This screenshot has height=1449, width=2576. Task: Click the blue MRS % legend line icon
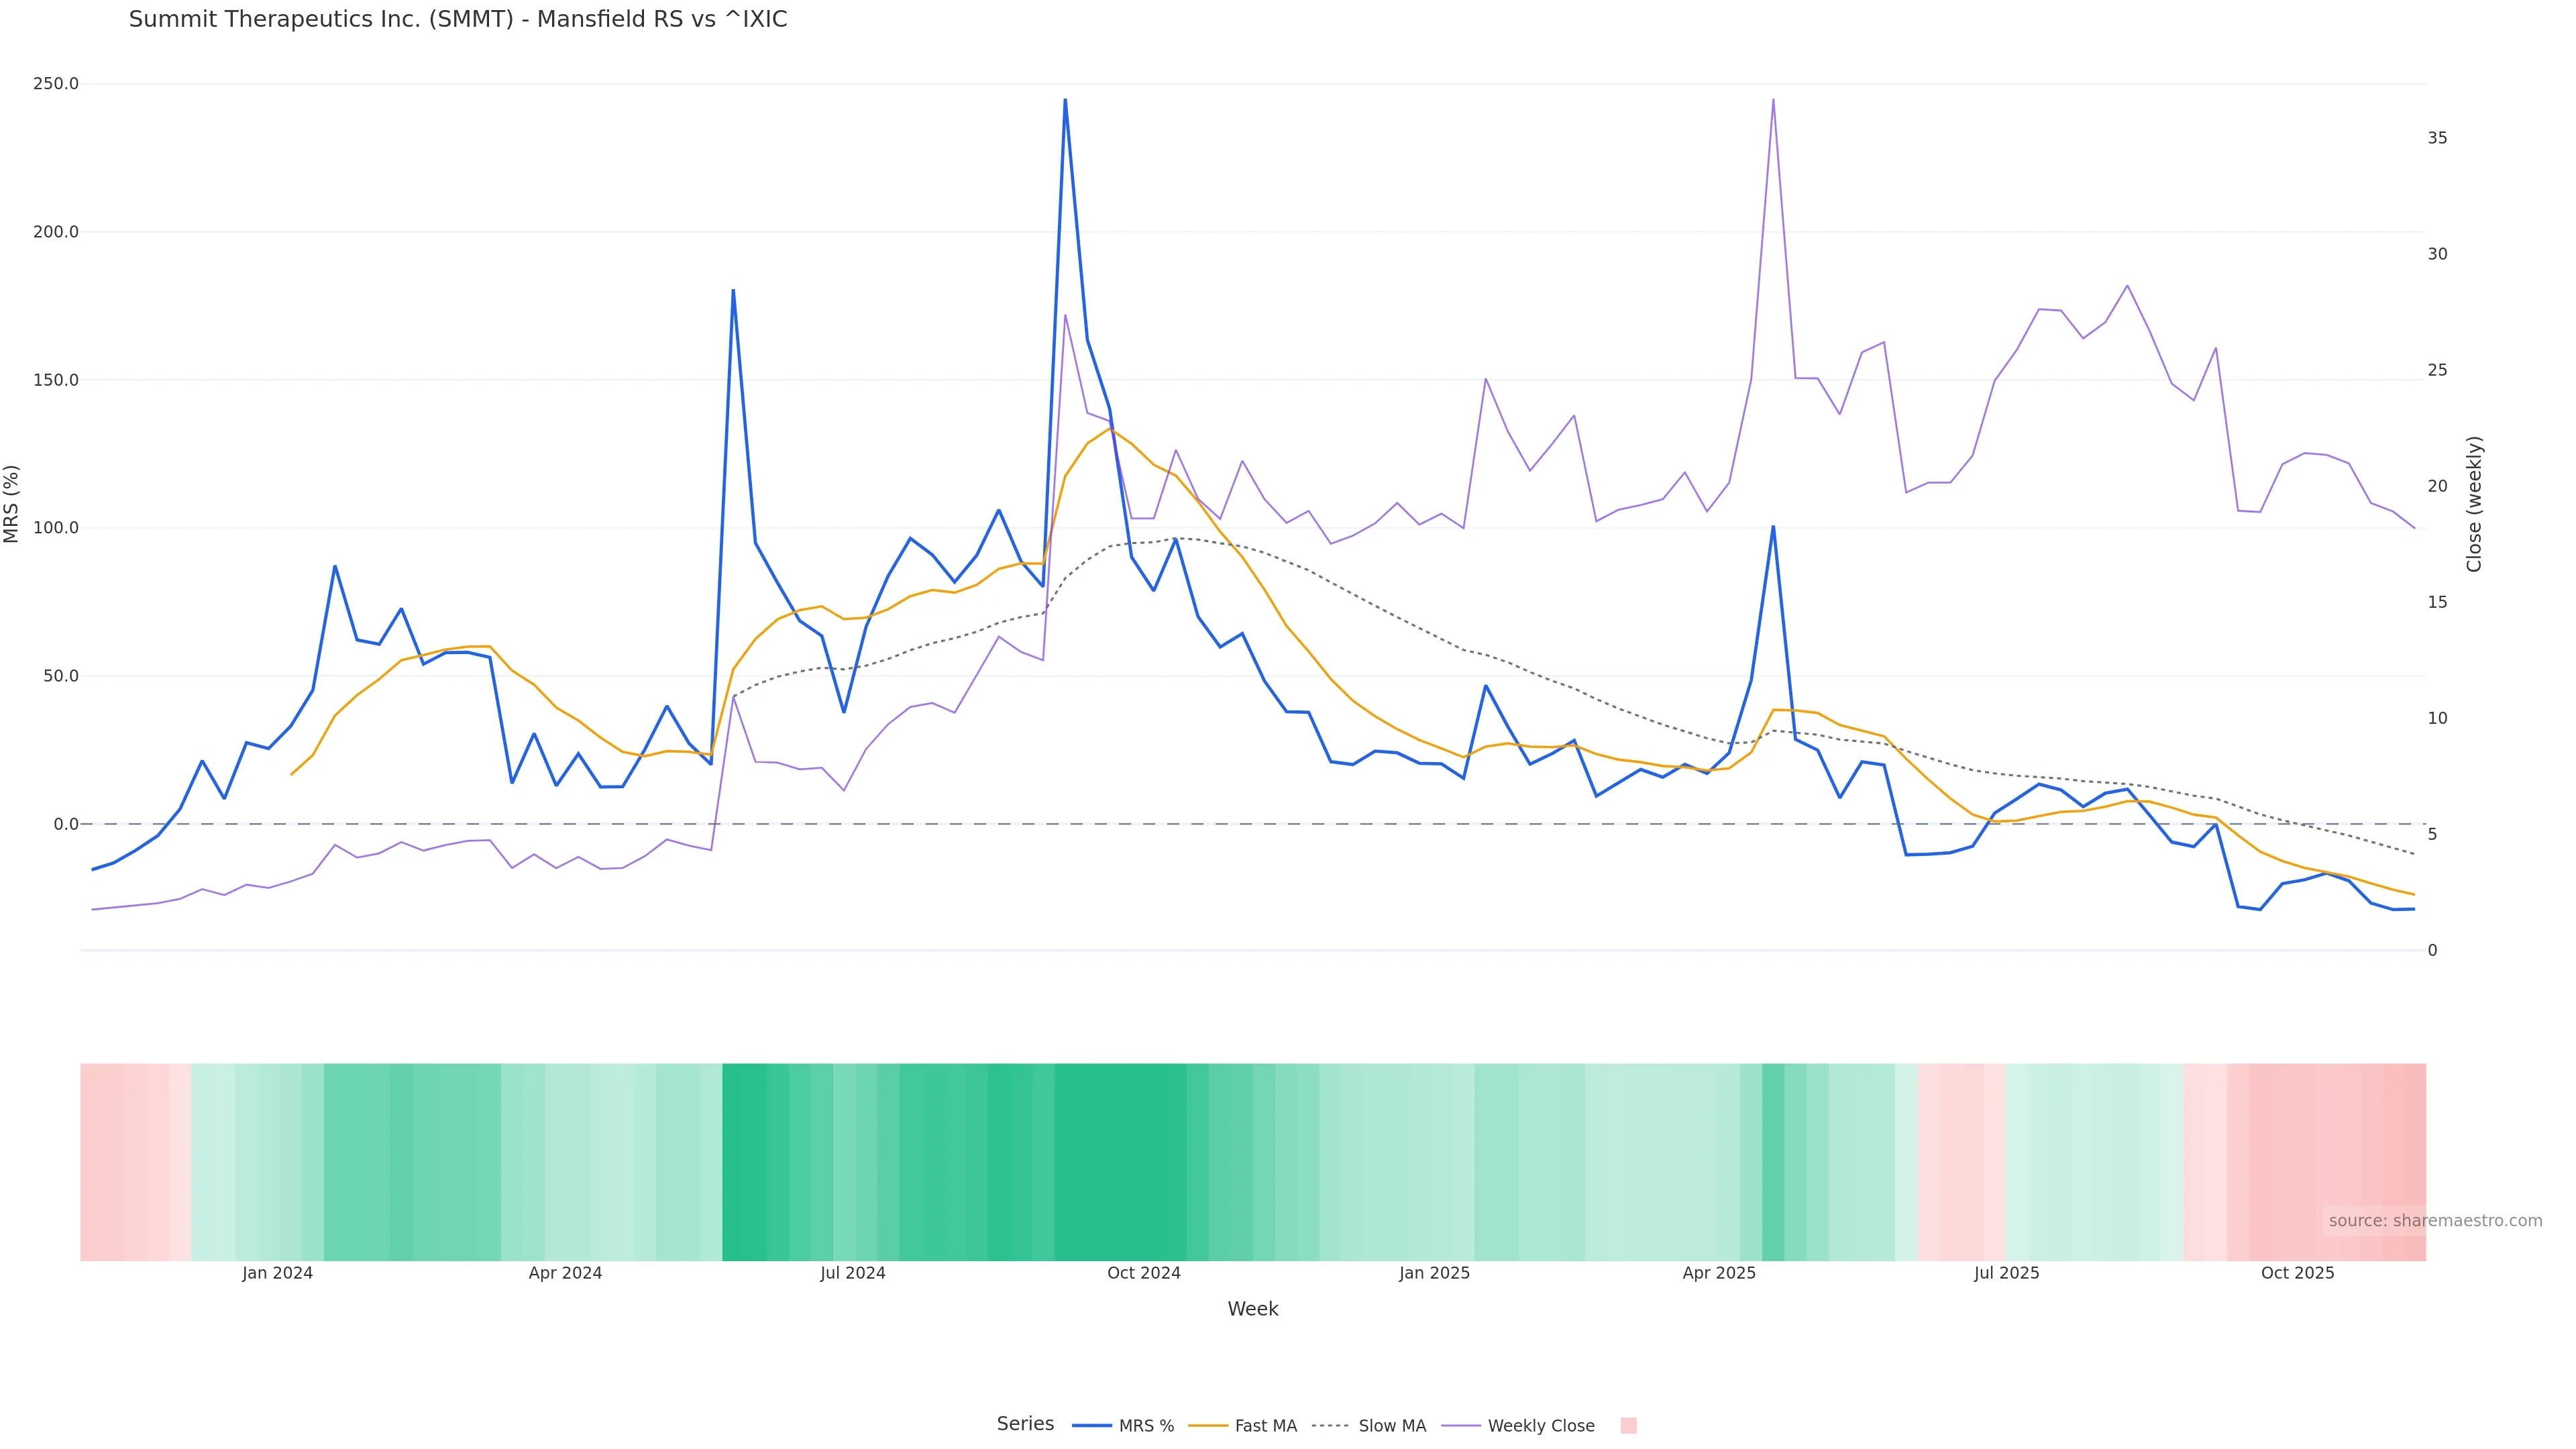click(x=1091, y=1426)
